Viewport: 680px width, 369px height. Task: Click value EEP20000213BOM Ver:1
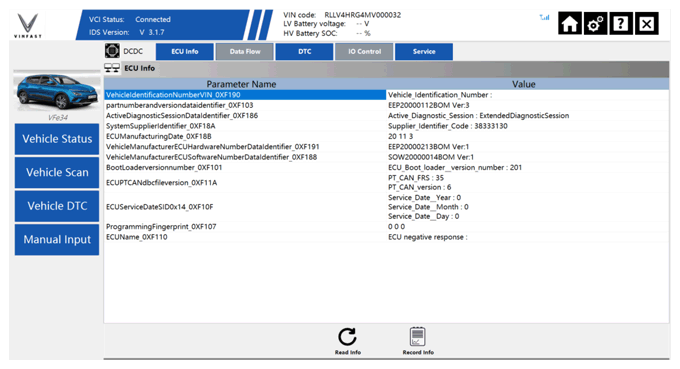coord(428,147)
